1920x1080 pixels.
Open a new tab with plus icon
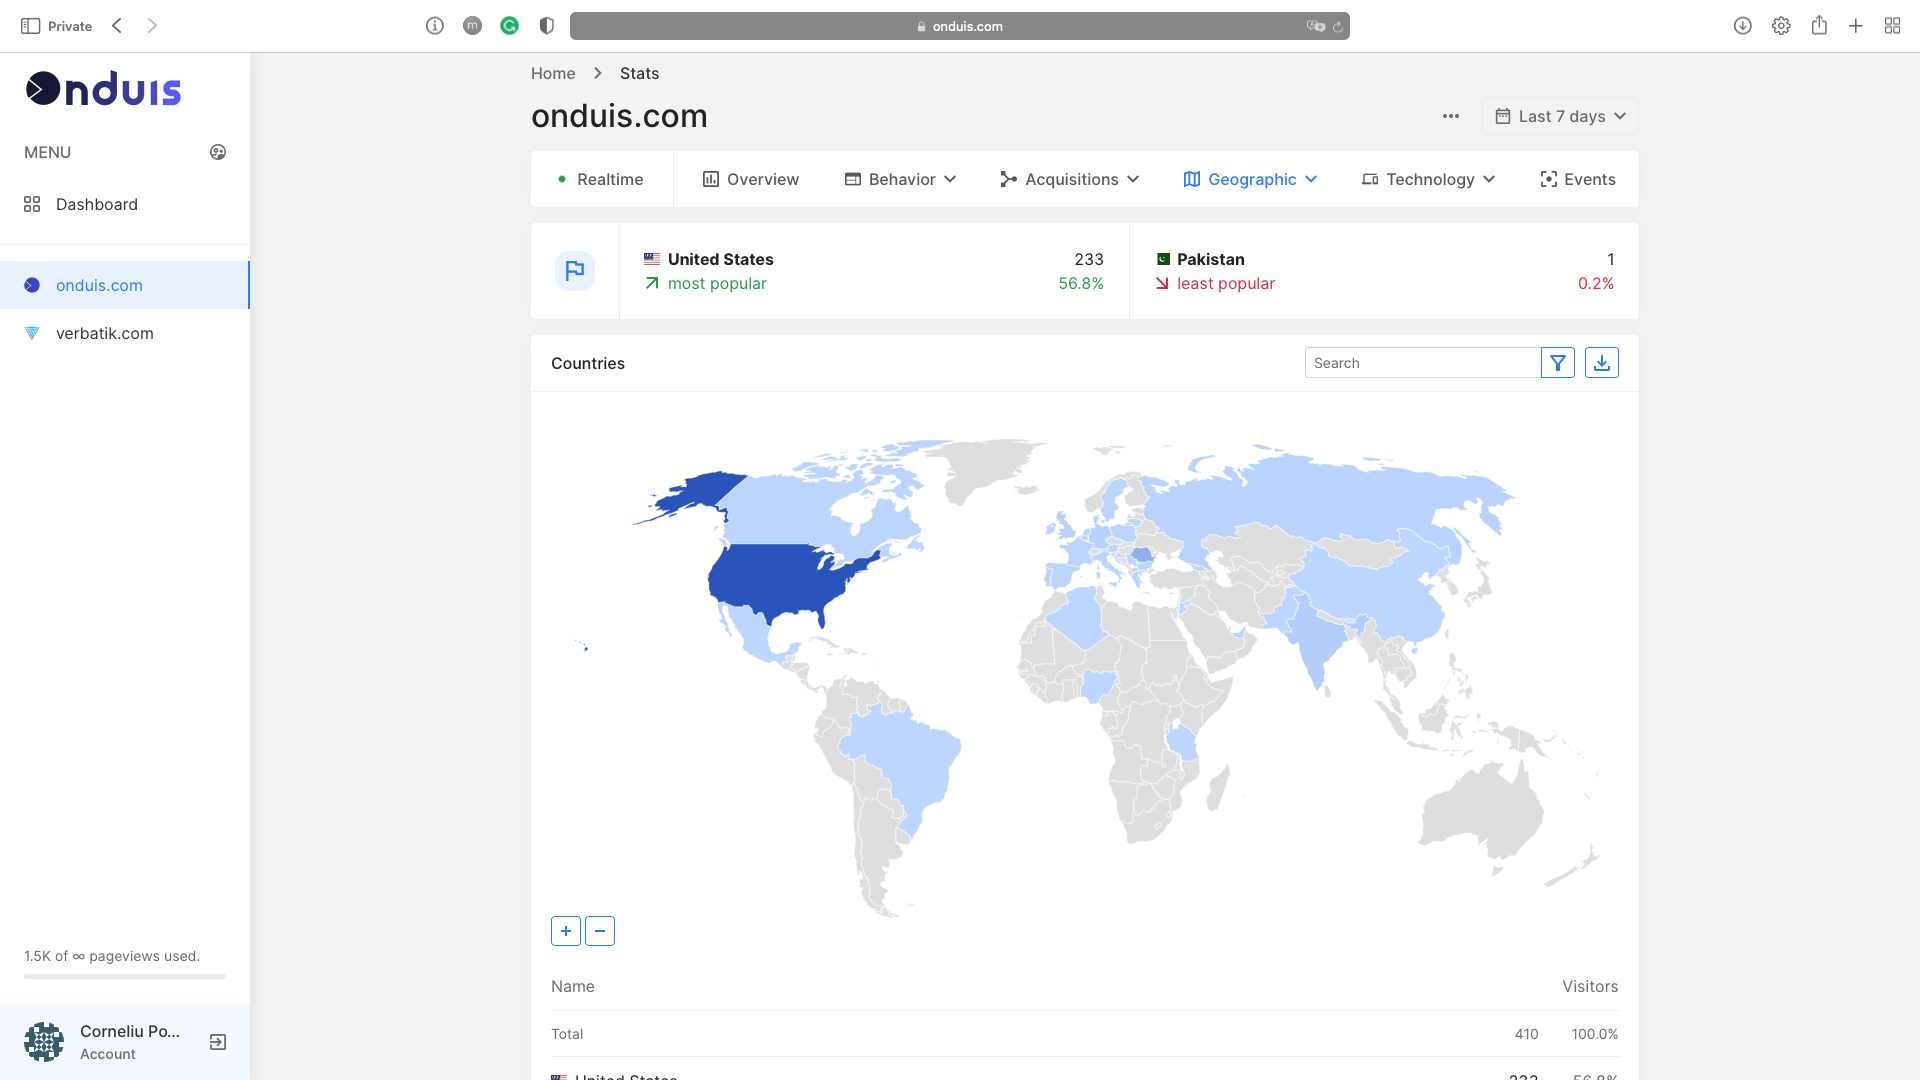pos(1856,26)
